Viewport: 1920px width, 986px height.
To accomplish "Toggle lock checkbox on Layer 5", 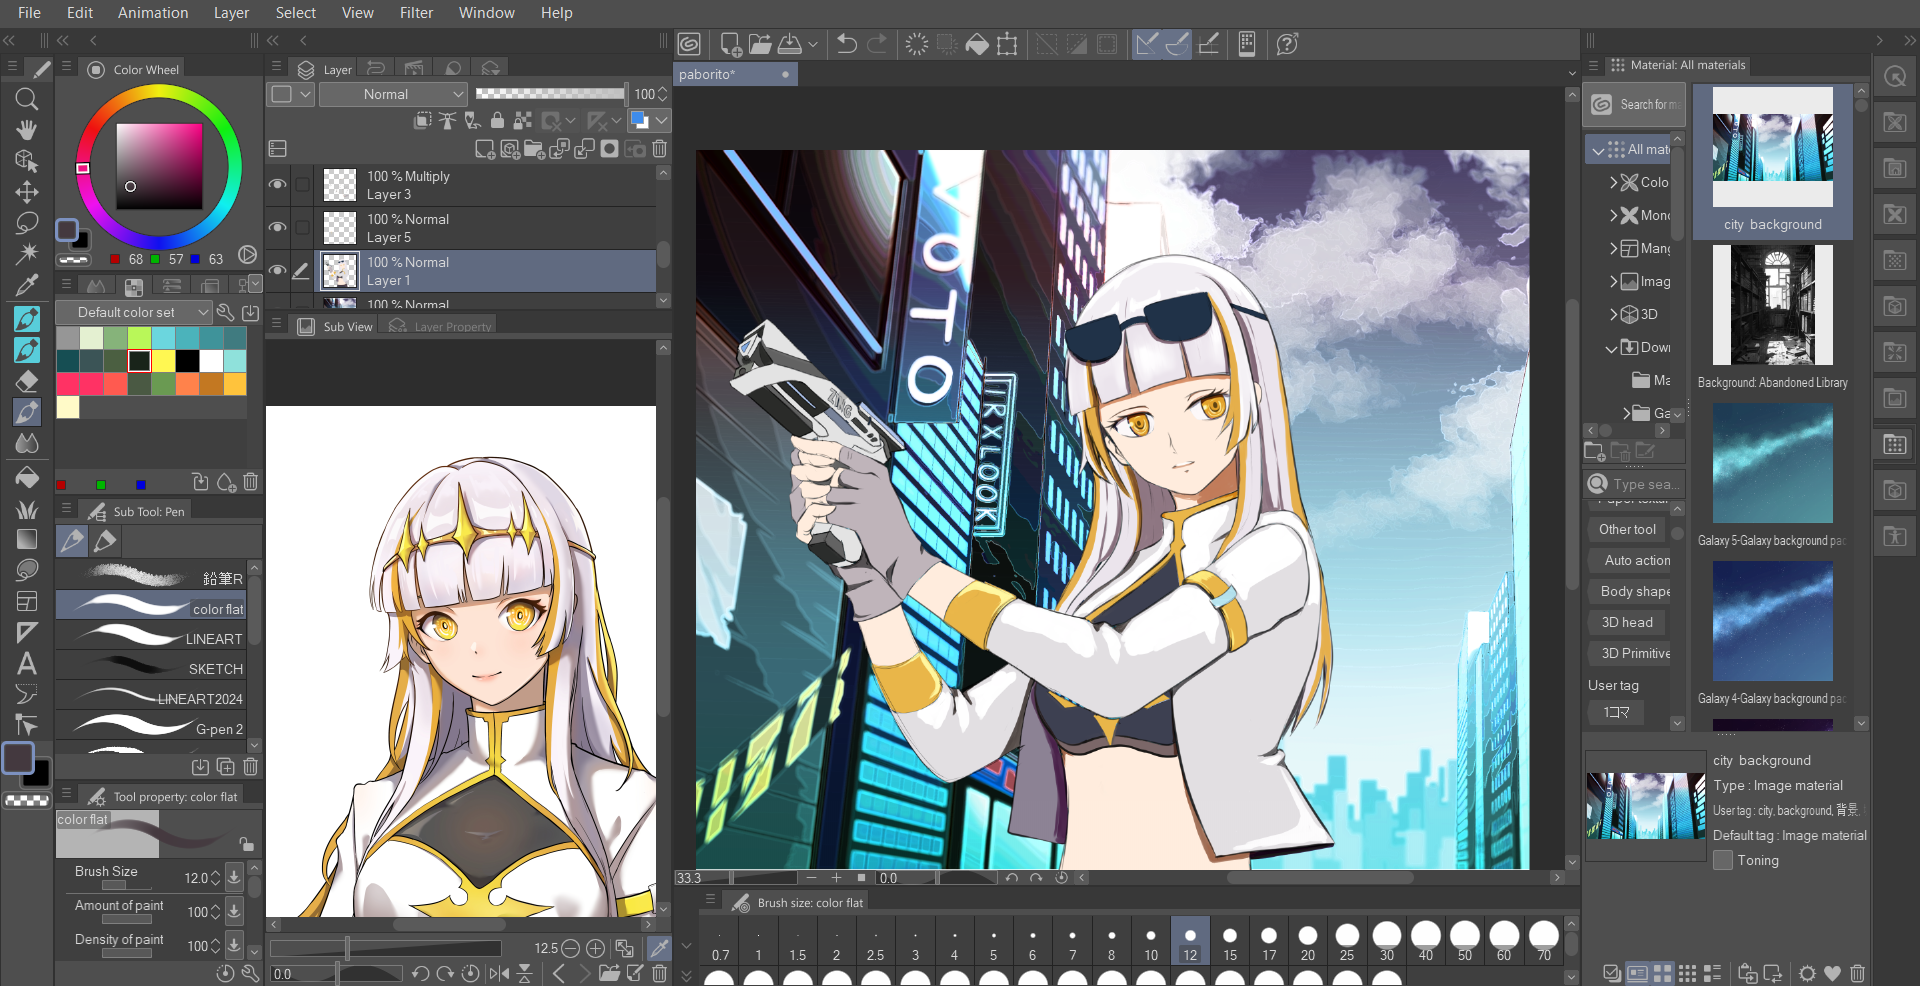I will point(302,228).
